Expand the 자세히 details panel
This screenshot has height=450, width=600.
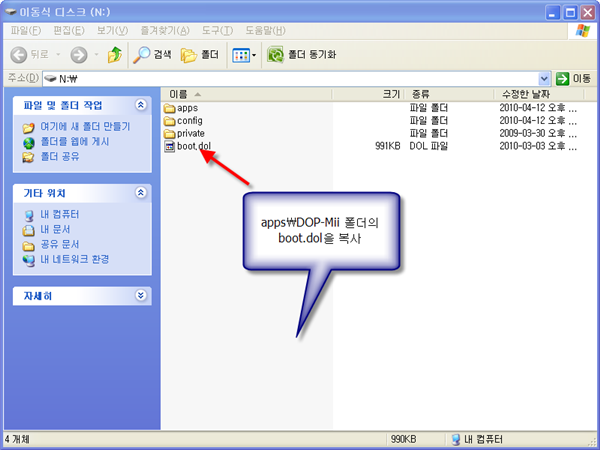[141, 295]
